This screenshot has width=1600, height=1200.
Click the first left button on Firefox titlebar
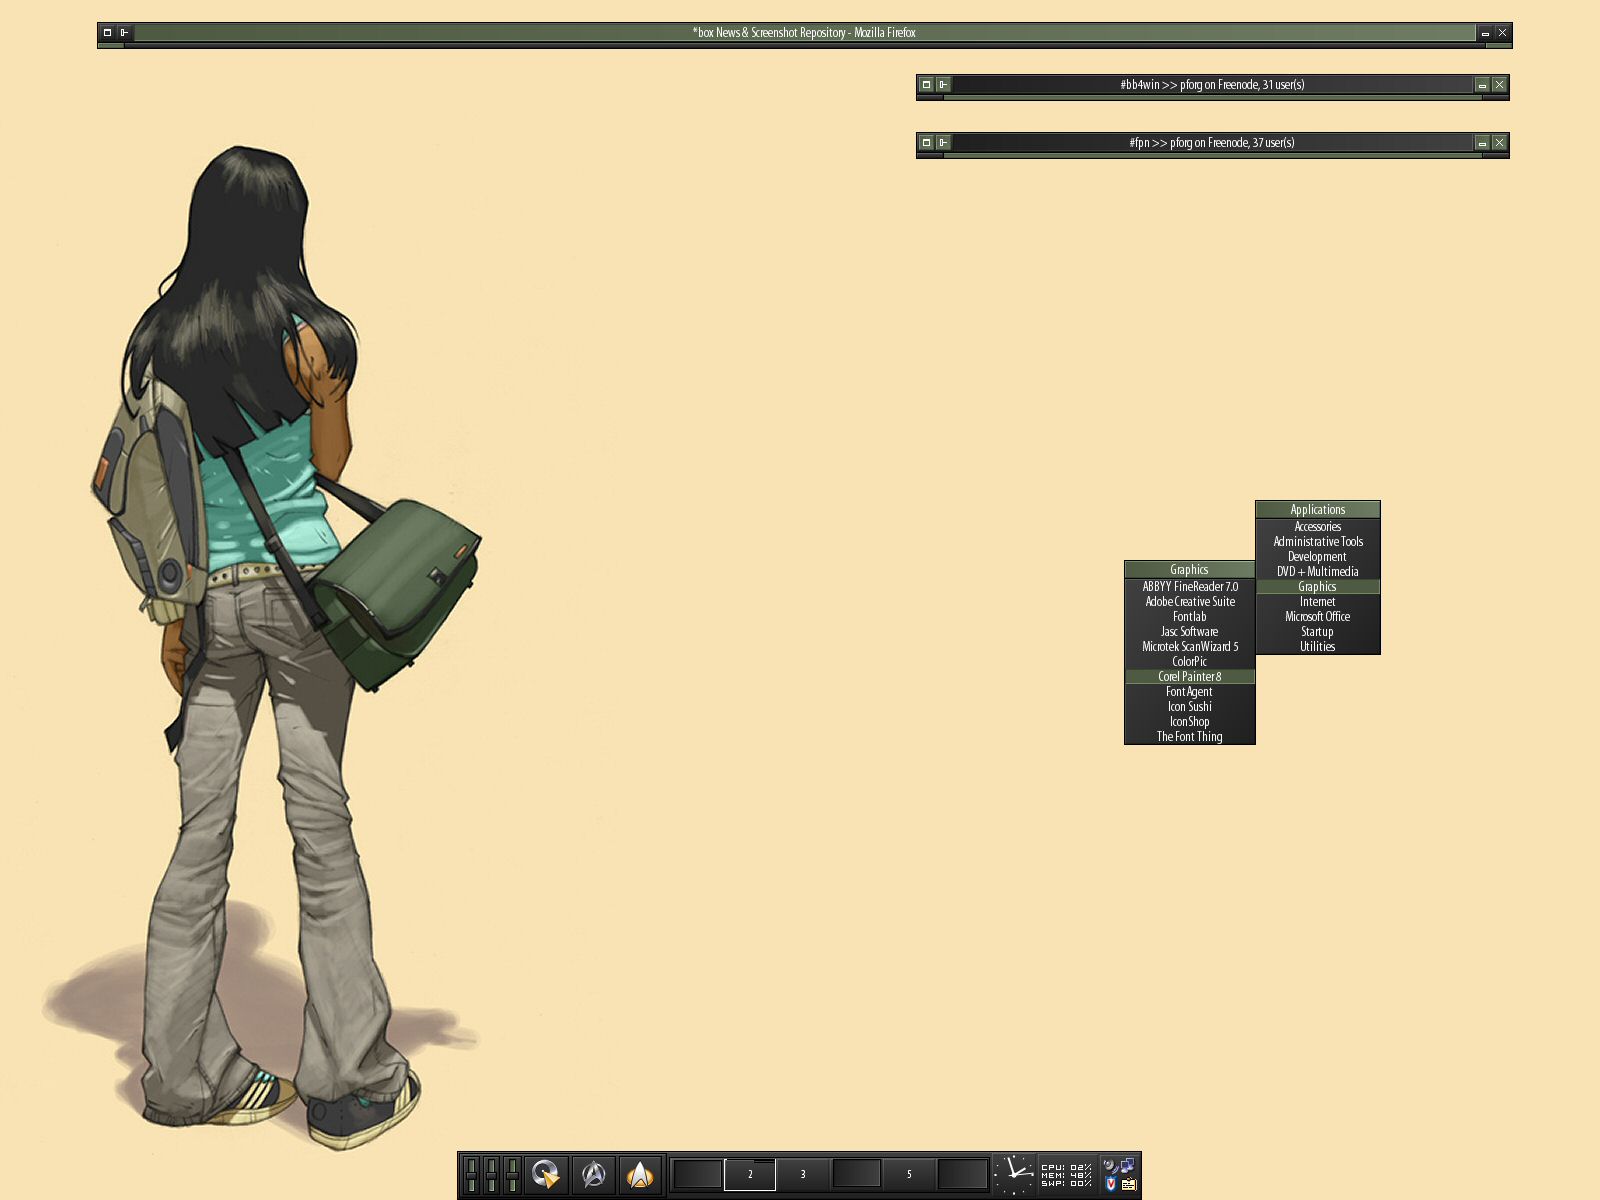[108, 33]
